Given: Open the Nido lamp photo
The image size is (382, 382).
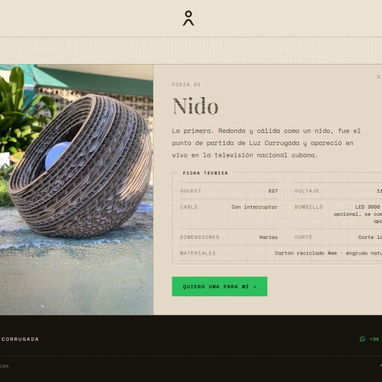Looking at the screenshot, I should pos(76,189).
